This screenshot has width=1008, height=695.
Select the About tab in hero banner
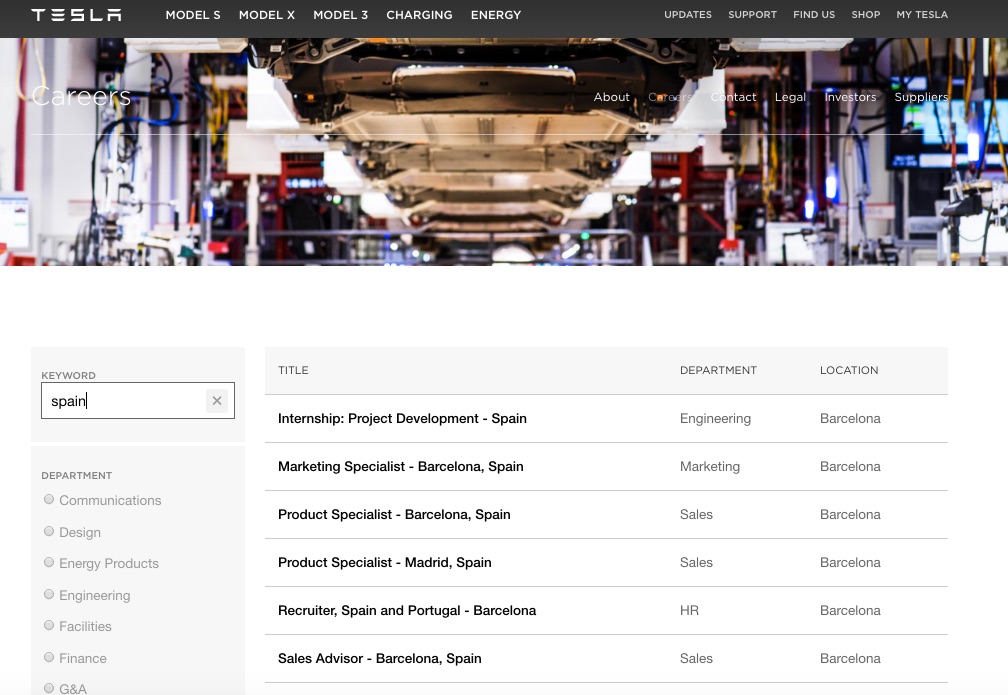click(x=611, y=97)
